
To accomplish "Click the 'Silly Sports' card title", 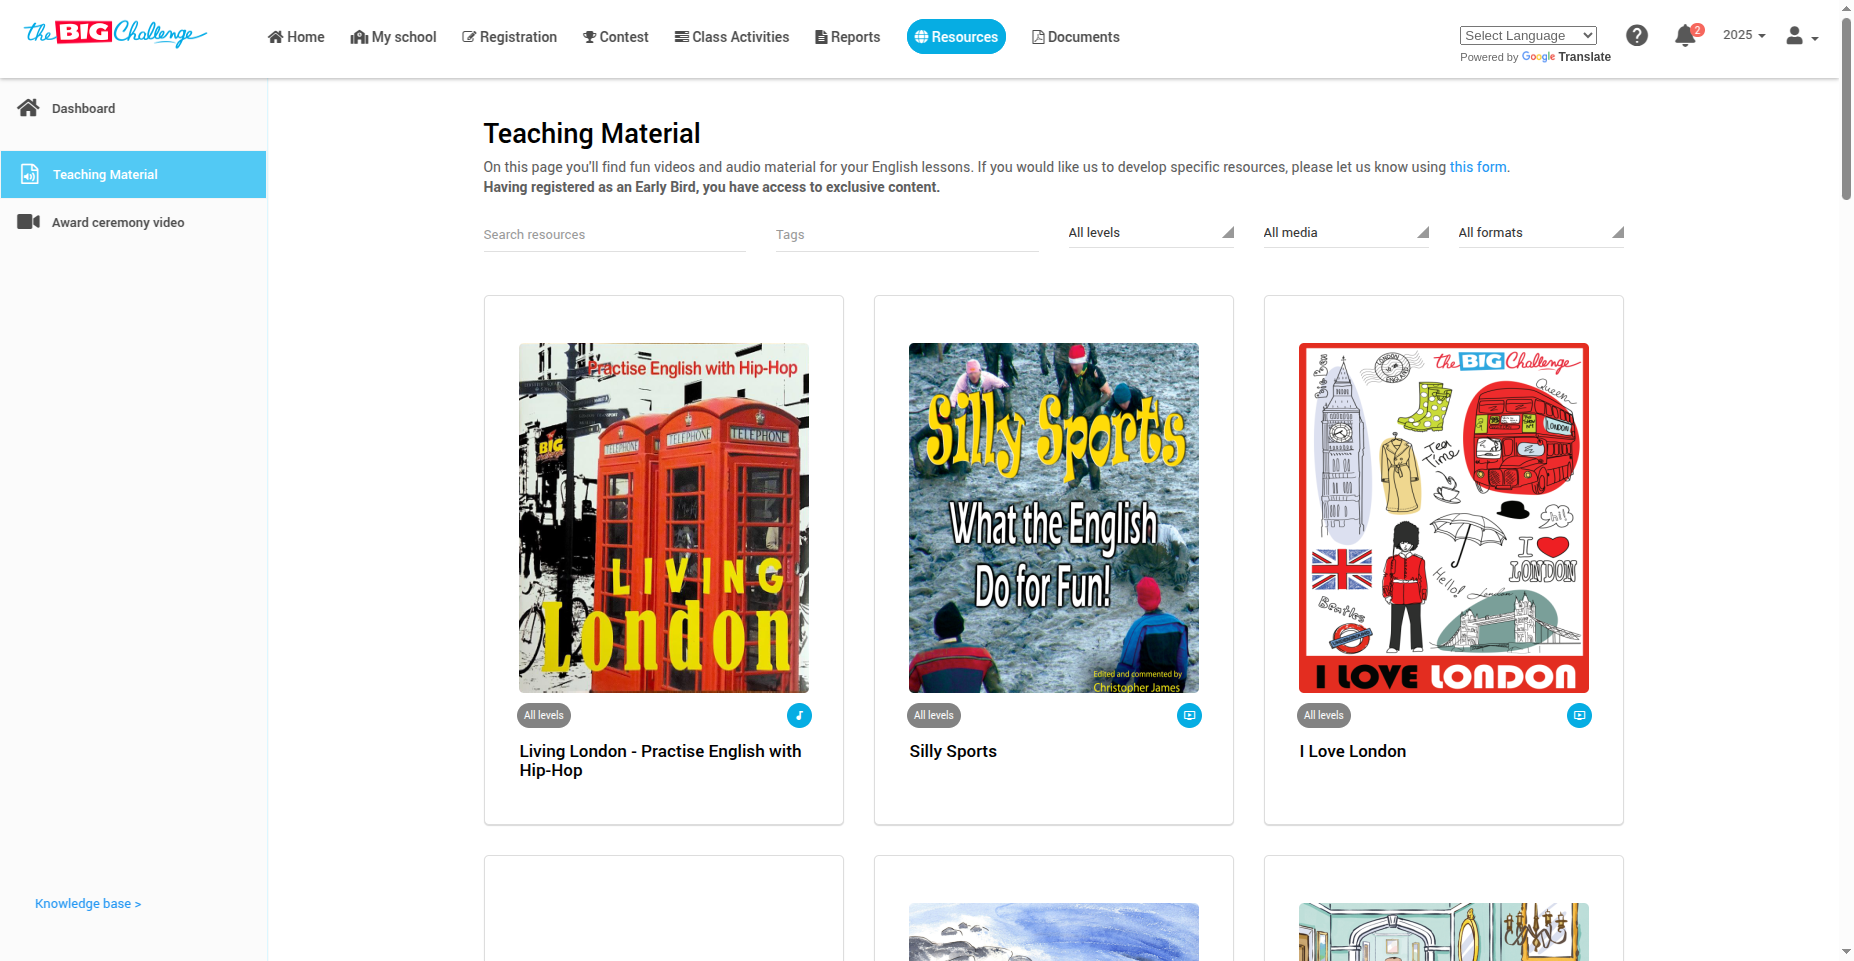I will coord(953,751).
